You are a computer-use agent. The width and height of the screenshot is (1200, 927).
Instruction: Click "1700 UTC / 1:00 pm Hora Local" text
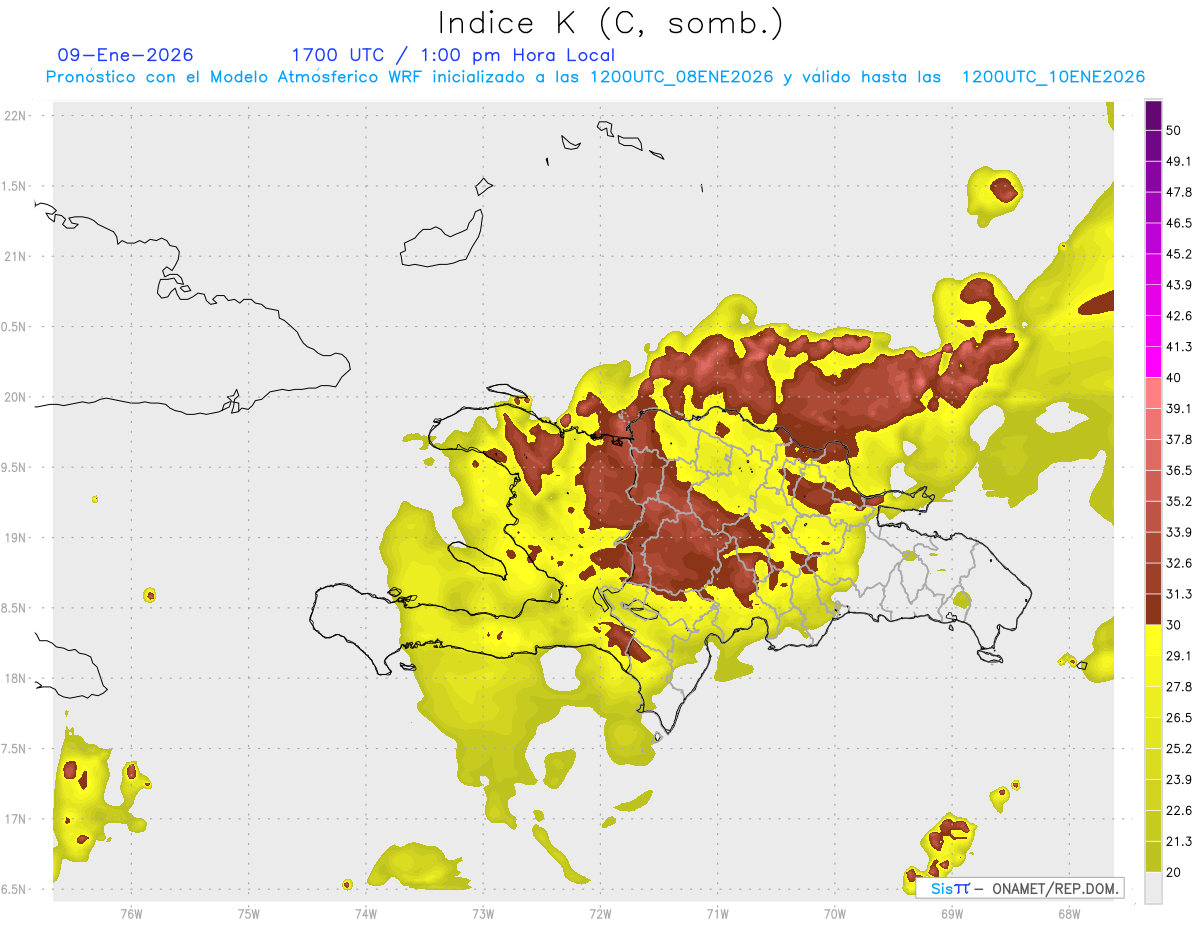(453, 55)
